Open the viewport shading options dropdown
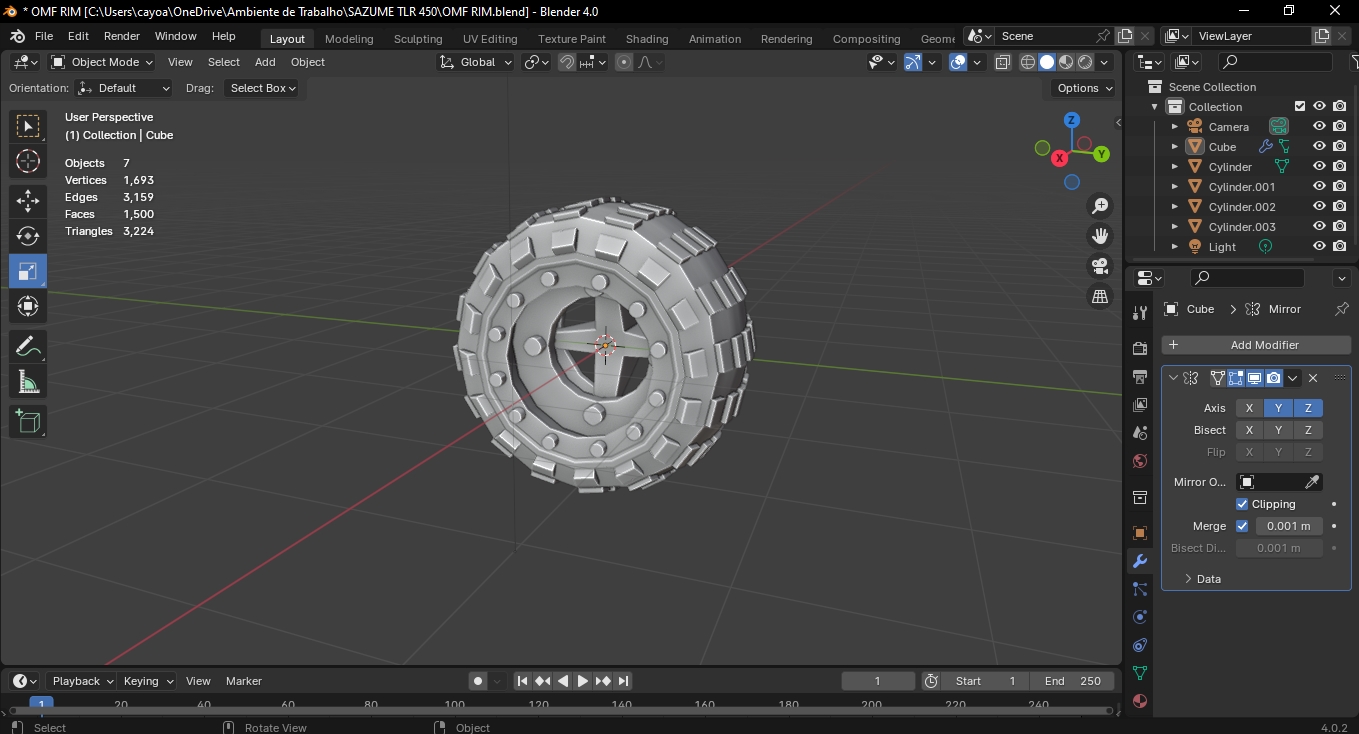This screenshot has height=734, width=1359. [1105, 62]
